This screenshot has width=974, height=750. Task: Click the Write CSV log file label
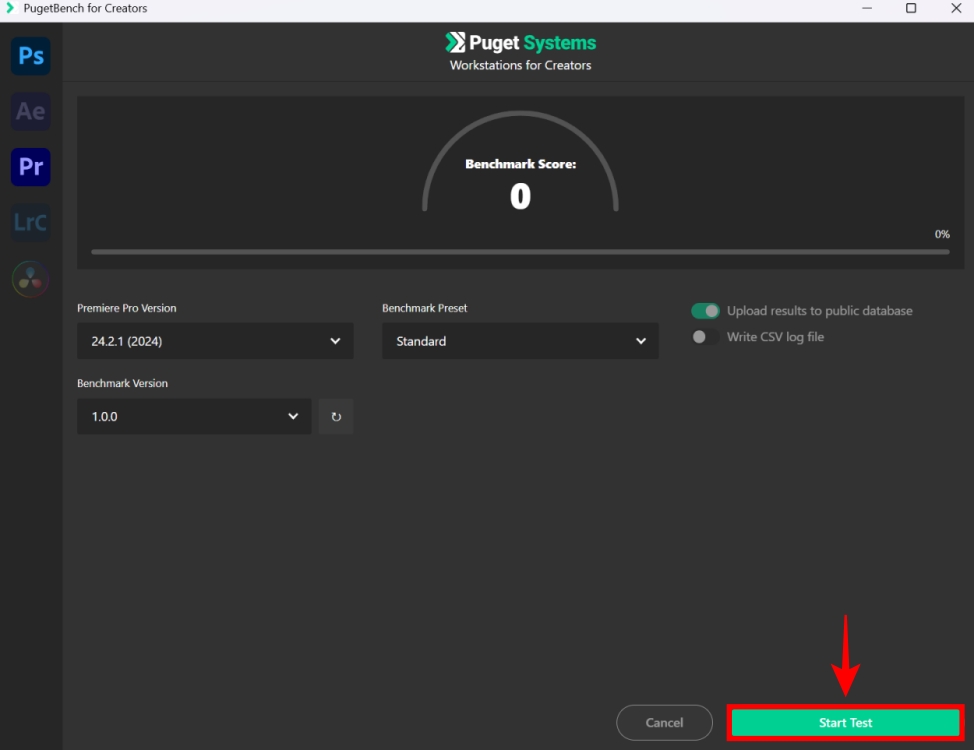coord(775,337)
